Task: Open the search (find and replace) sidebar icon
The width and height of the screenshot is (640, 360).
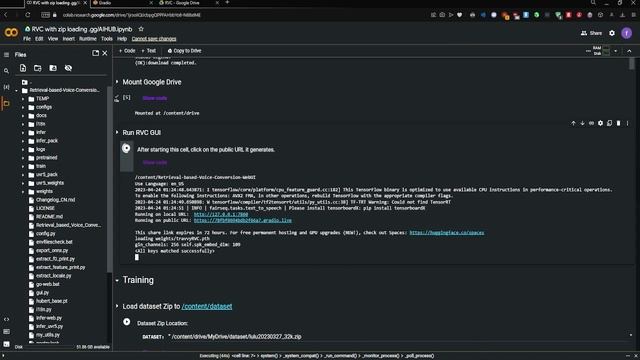Action: pyautogui.click(x=6, y=71)
